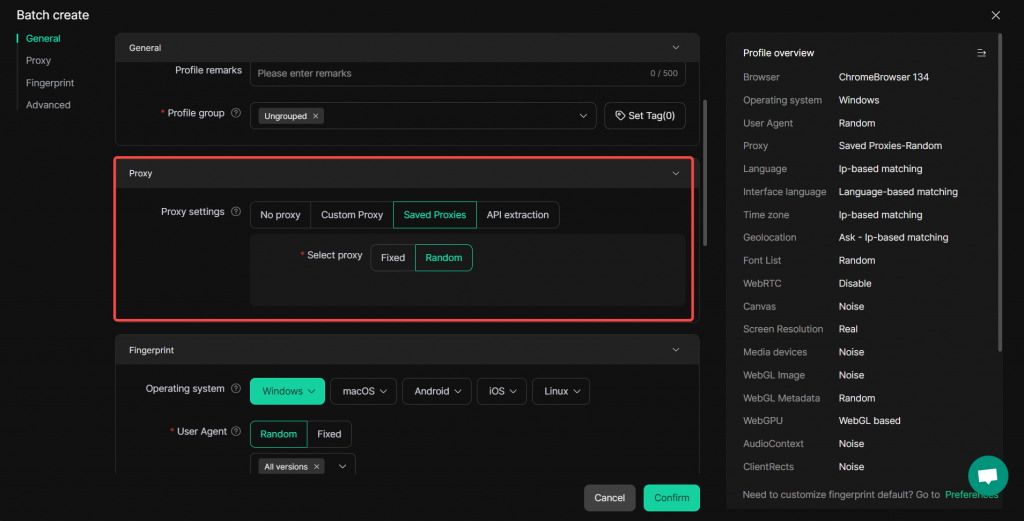Remove the Ungrouped tag with x

click(316, 116)
